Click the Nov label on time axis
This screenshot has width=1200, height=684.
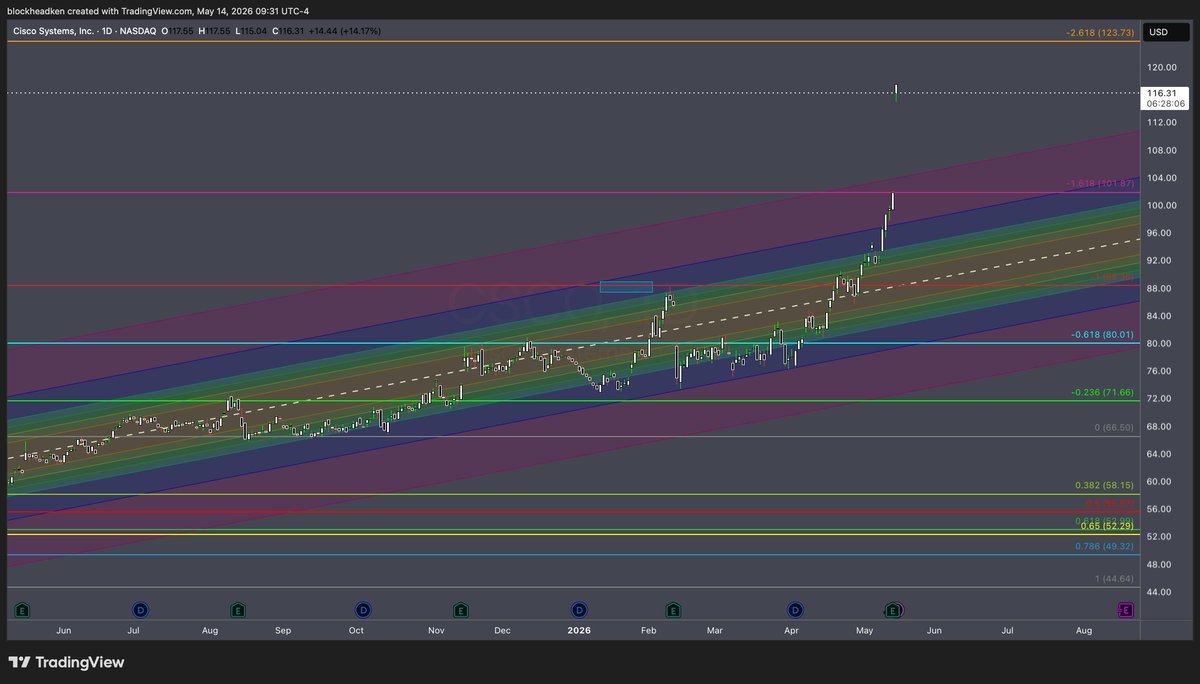[436, 632]
